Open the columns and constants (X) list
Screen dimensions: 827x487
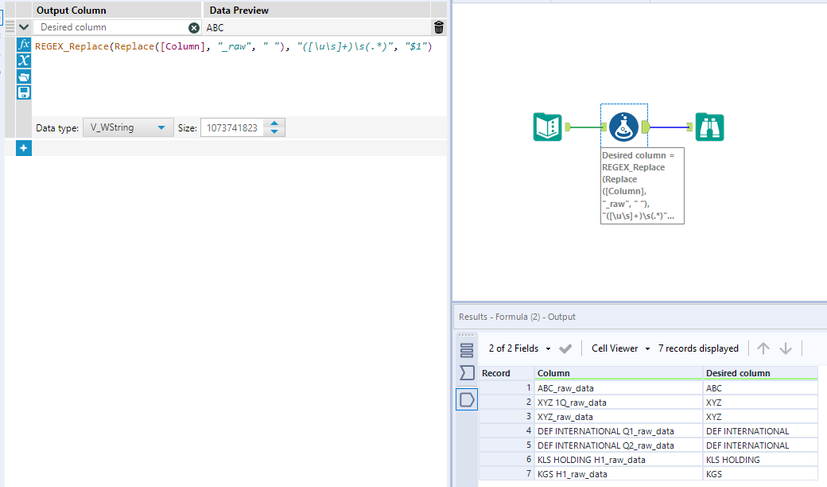[24, 61]
